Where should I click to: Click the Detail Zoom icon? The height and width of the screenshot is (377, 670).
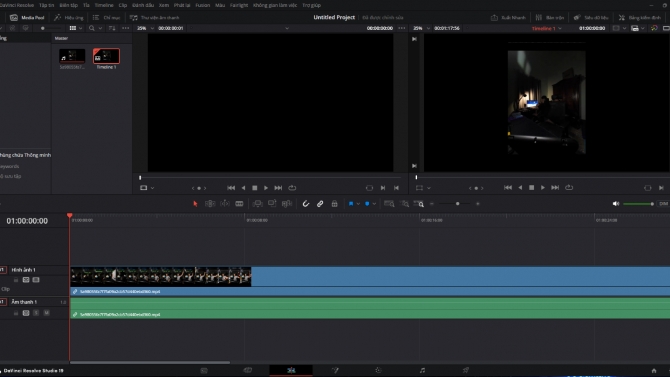click(x=404, y=204)
